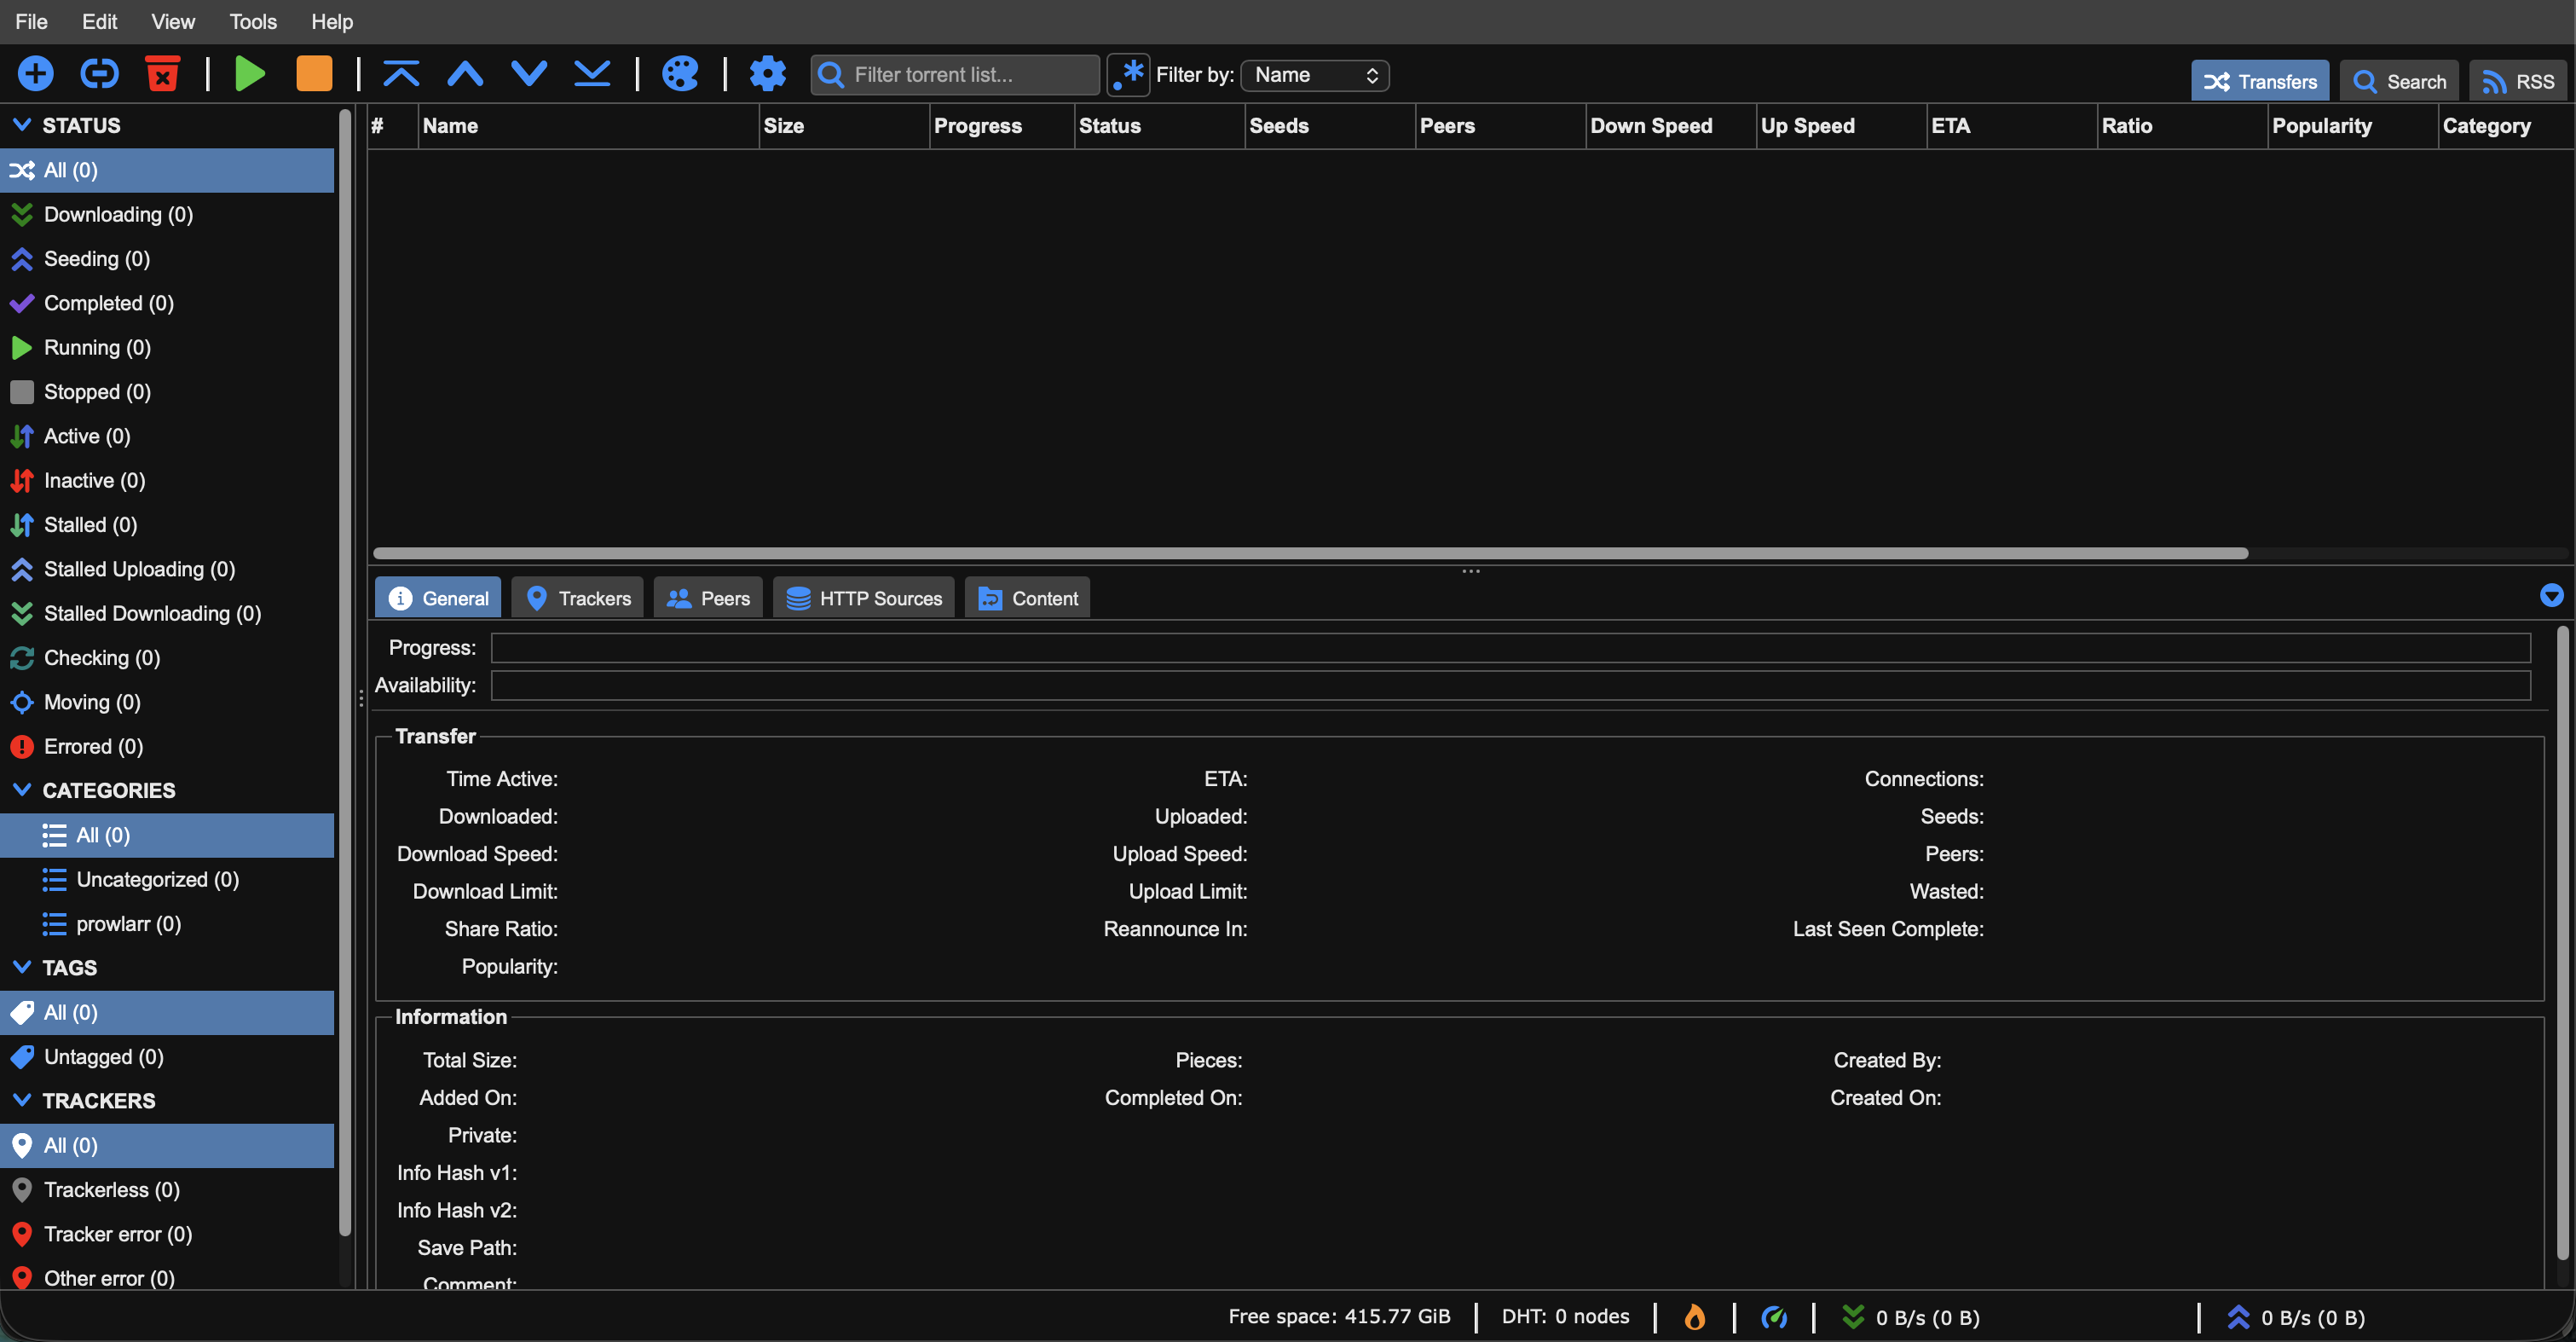Open the Trackers properties tab

pos(578,598)
